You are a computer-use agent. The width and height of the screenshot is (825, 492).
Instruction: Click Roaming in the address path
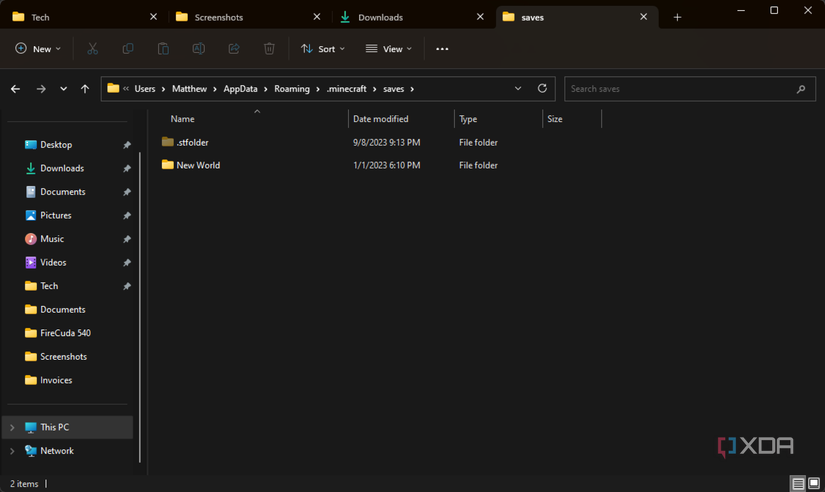pos(292,89)
